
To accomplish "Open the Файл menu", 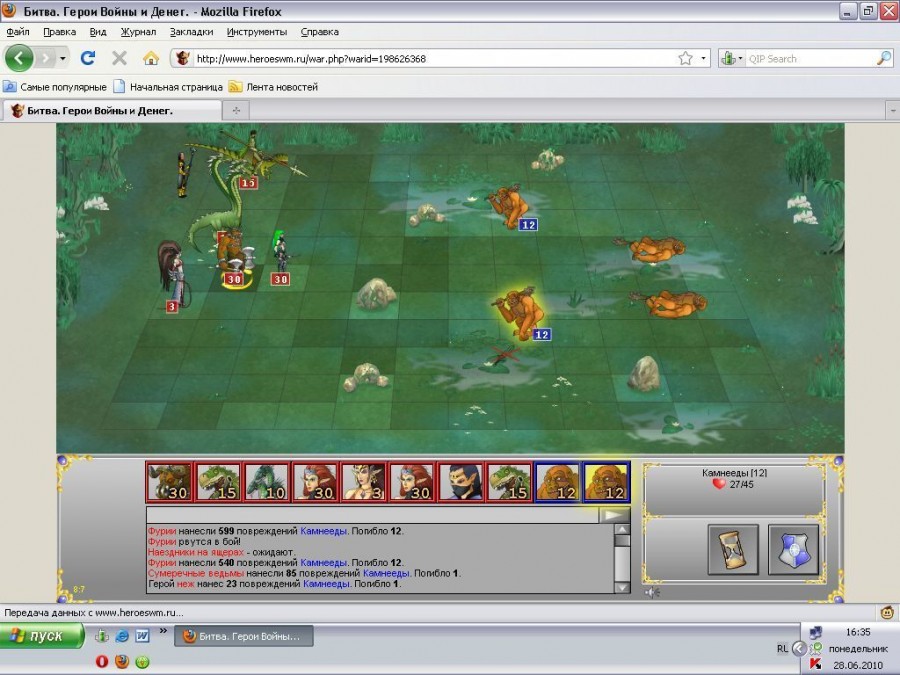I will 18,32.
